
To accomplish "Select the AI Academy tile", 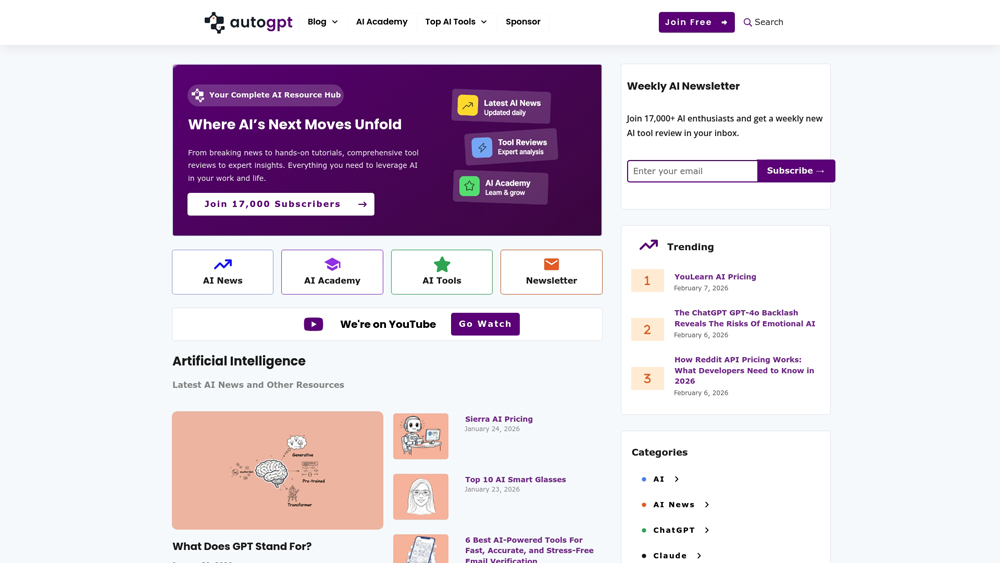I will click(x=332, y=272).
